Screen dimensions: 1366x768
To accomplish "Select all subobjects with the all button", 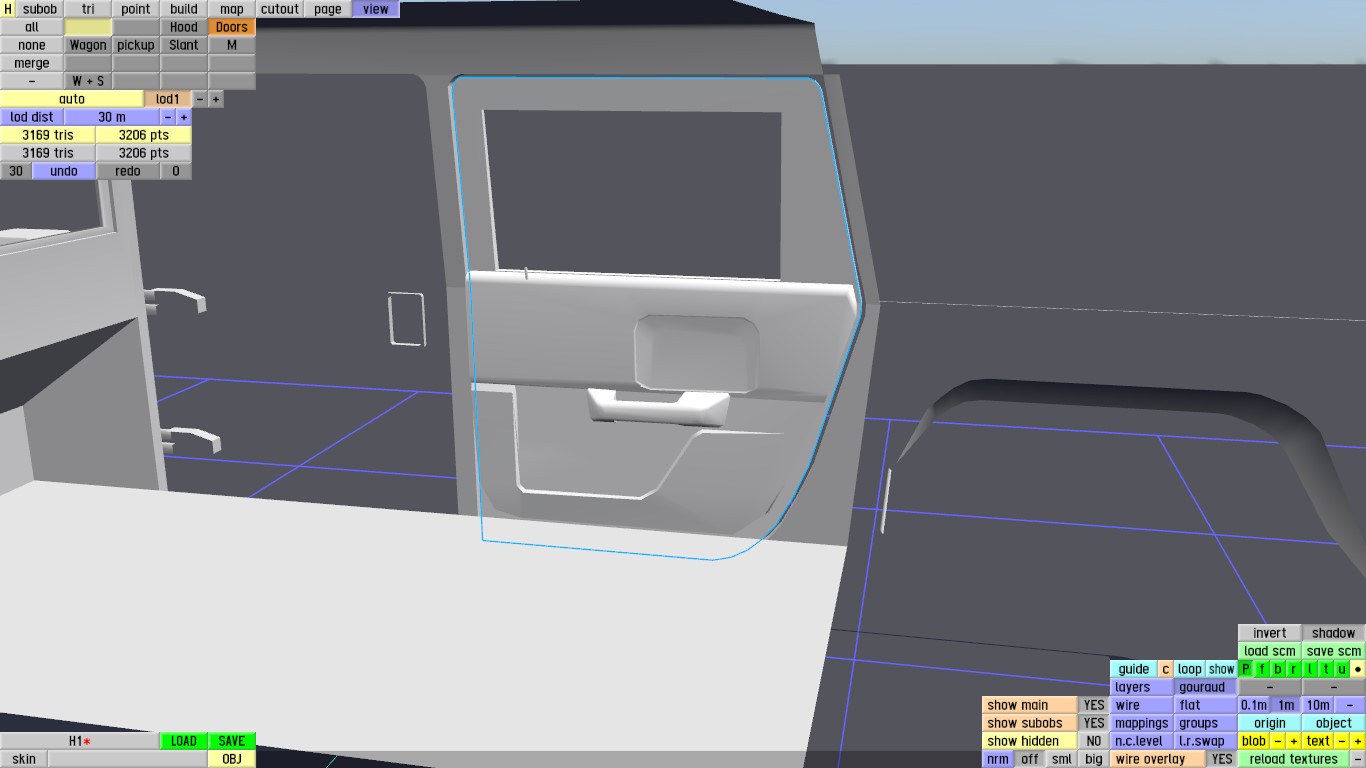I will 32,27.
